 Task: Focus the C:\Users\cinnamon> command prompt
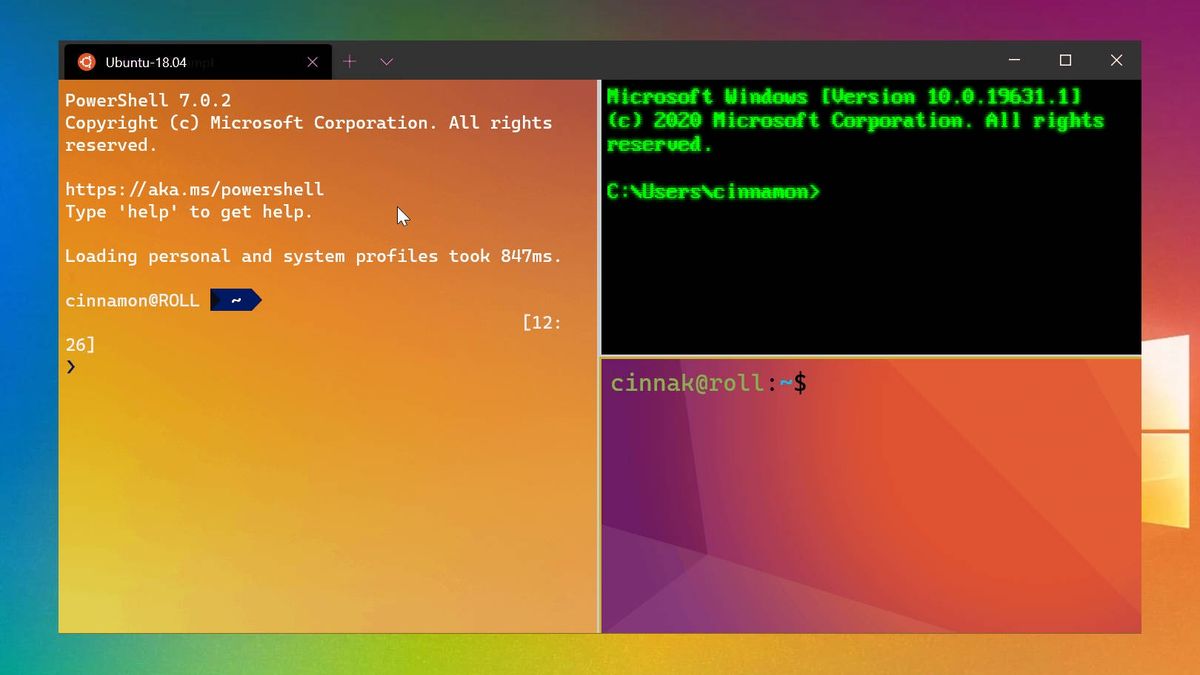(713, 191)
